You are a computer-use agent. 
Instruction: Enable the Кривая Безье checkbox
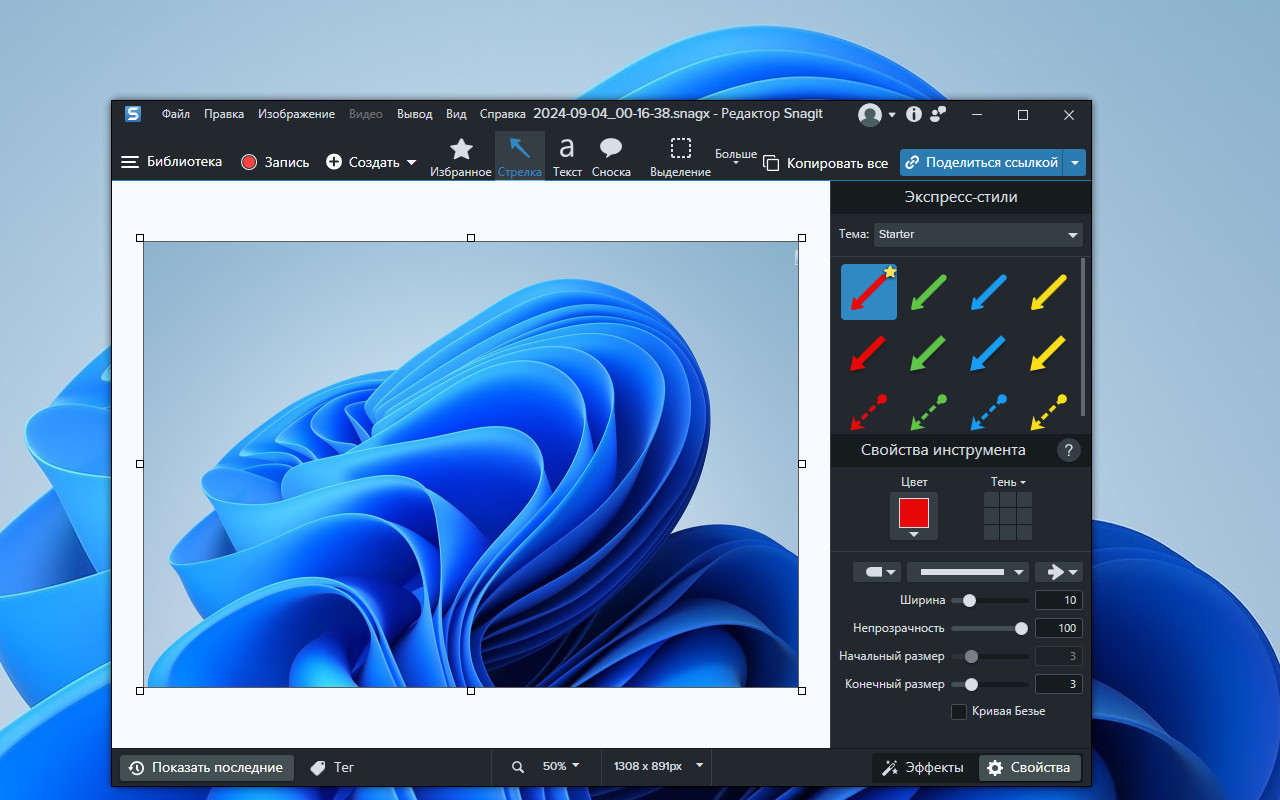pyautogui.click(x=959, y=711)
